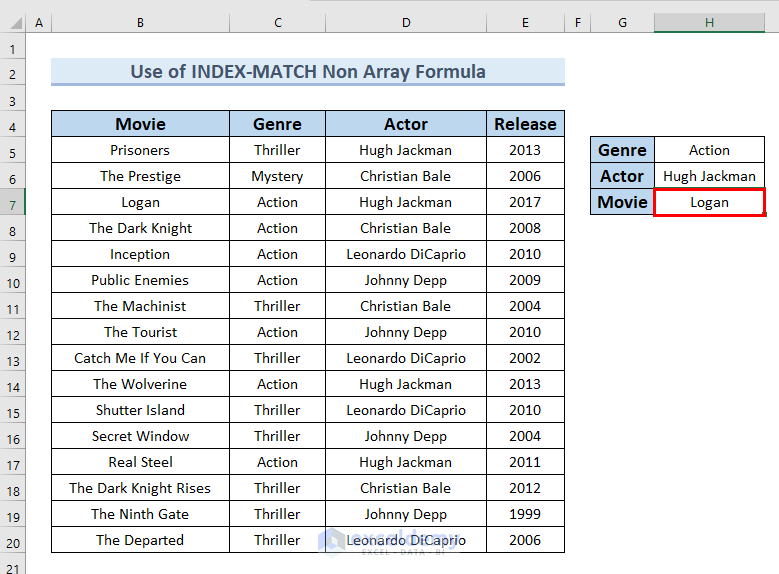Click the INDEX-MATCH Non Array Formula title

point(308,72)
